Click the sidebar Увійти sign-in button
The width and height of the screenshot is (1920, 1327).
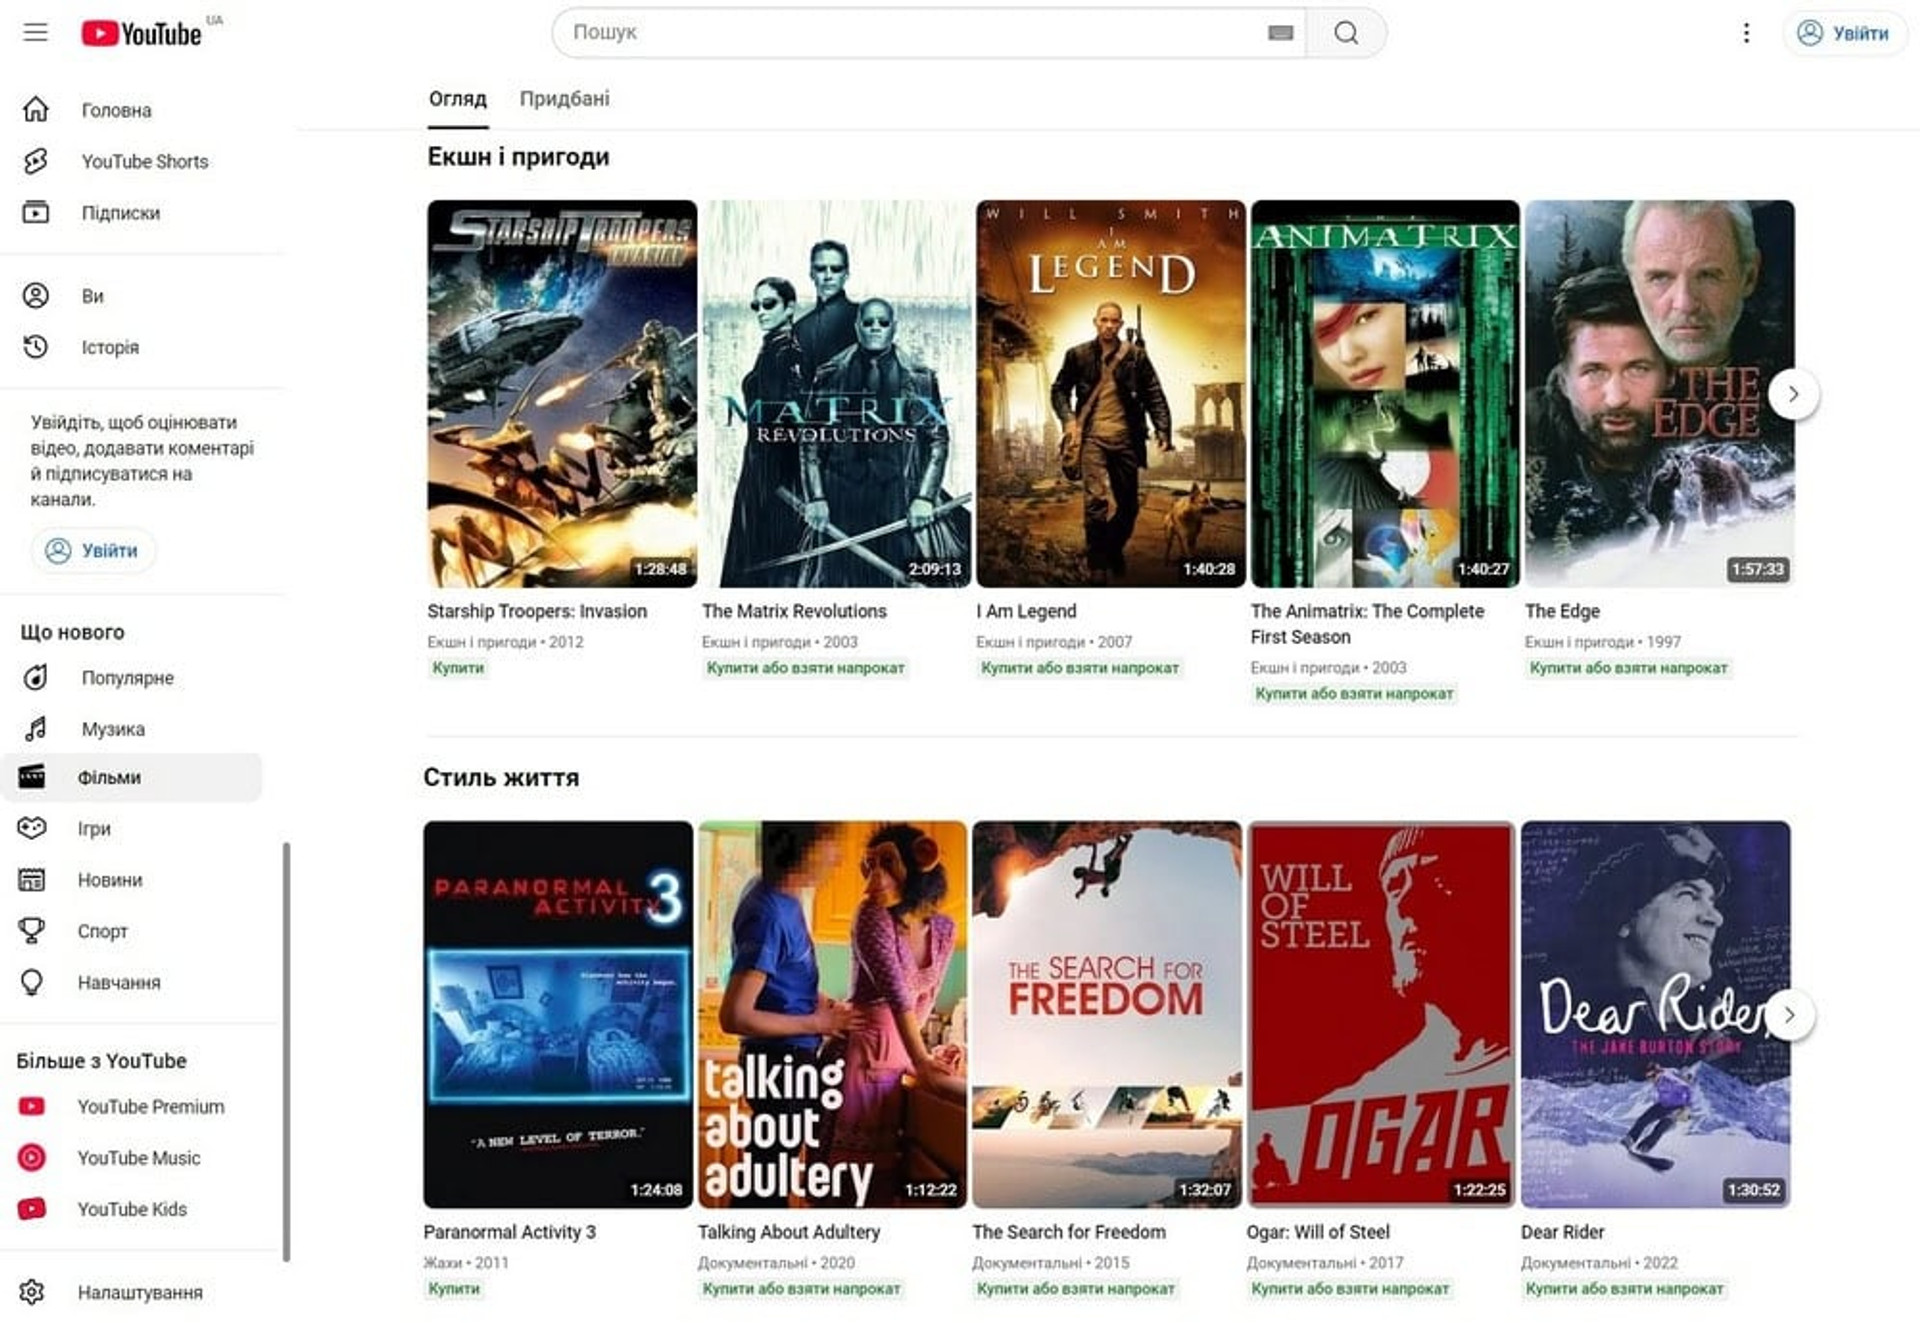(x=93, y=550)
